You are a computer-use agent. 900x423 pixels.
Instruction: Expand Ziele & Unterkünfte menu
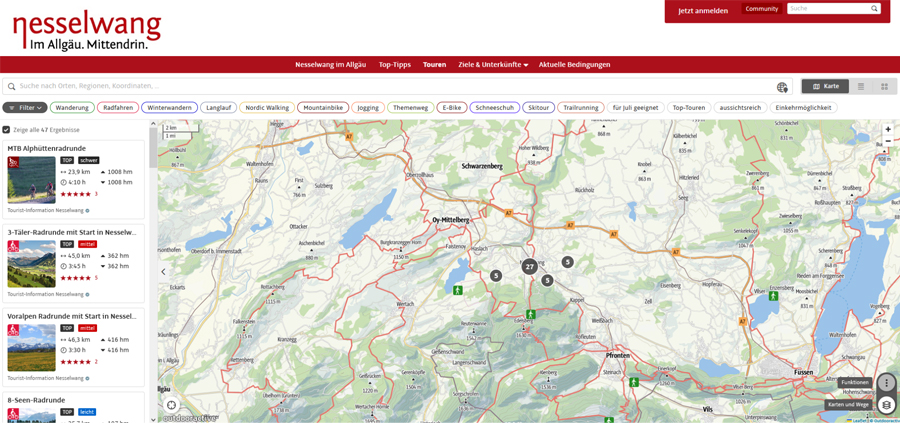pyautogui.click(x=493, y=65)
